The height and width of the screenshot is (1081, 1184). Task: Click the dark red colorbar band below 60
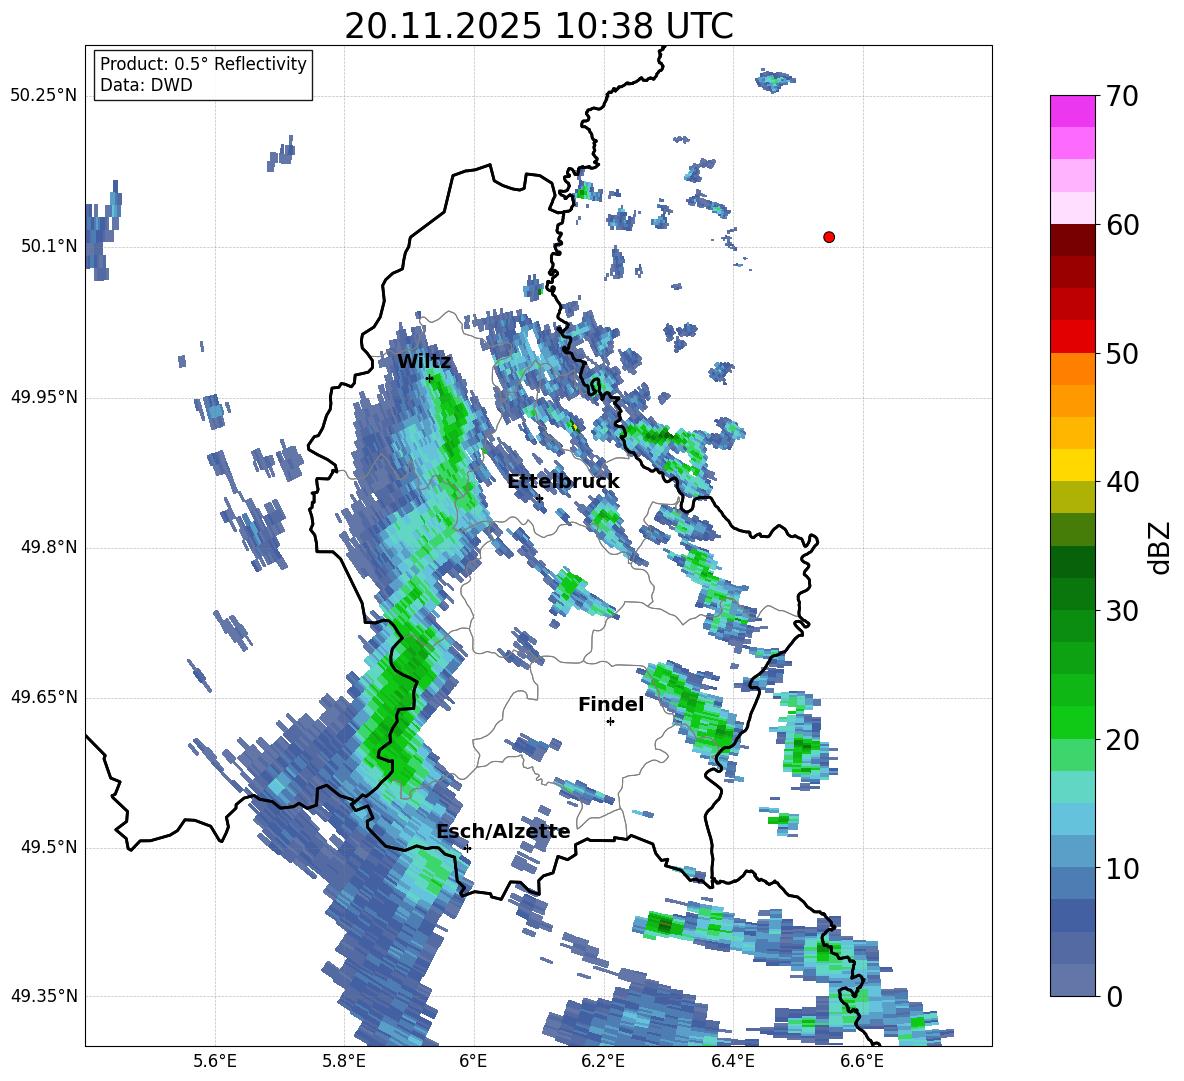click(1072, 240)
